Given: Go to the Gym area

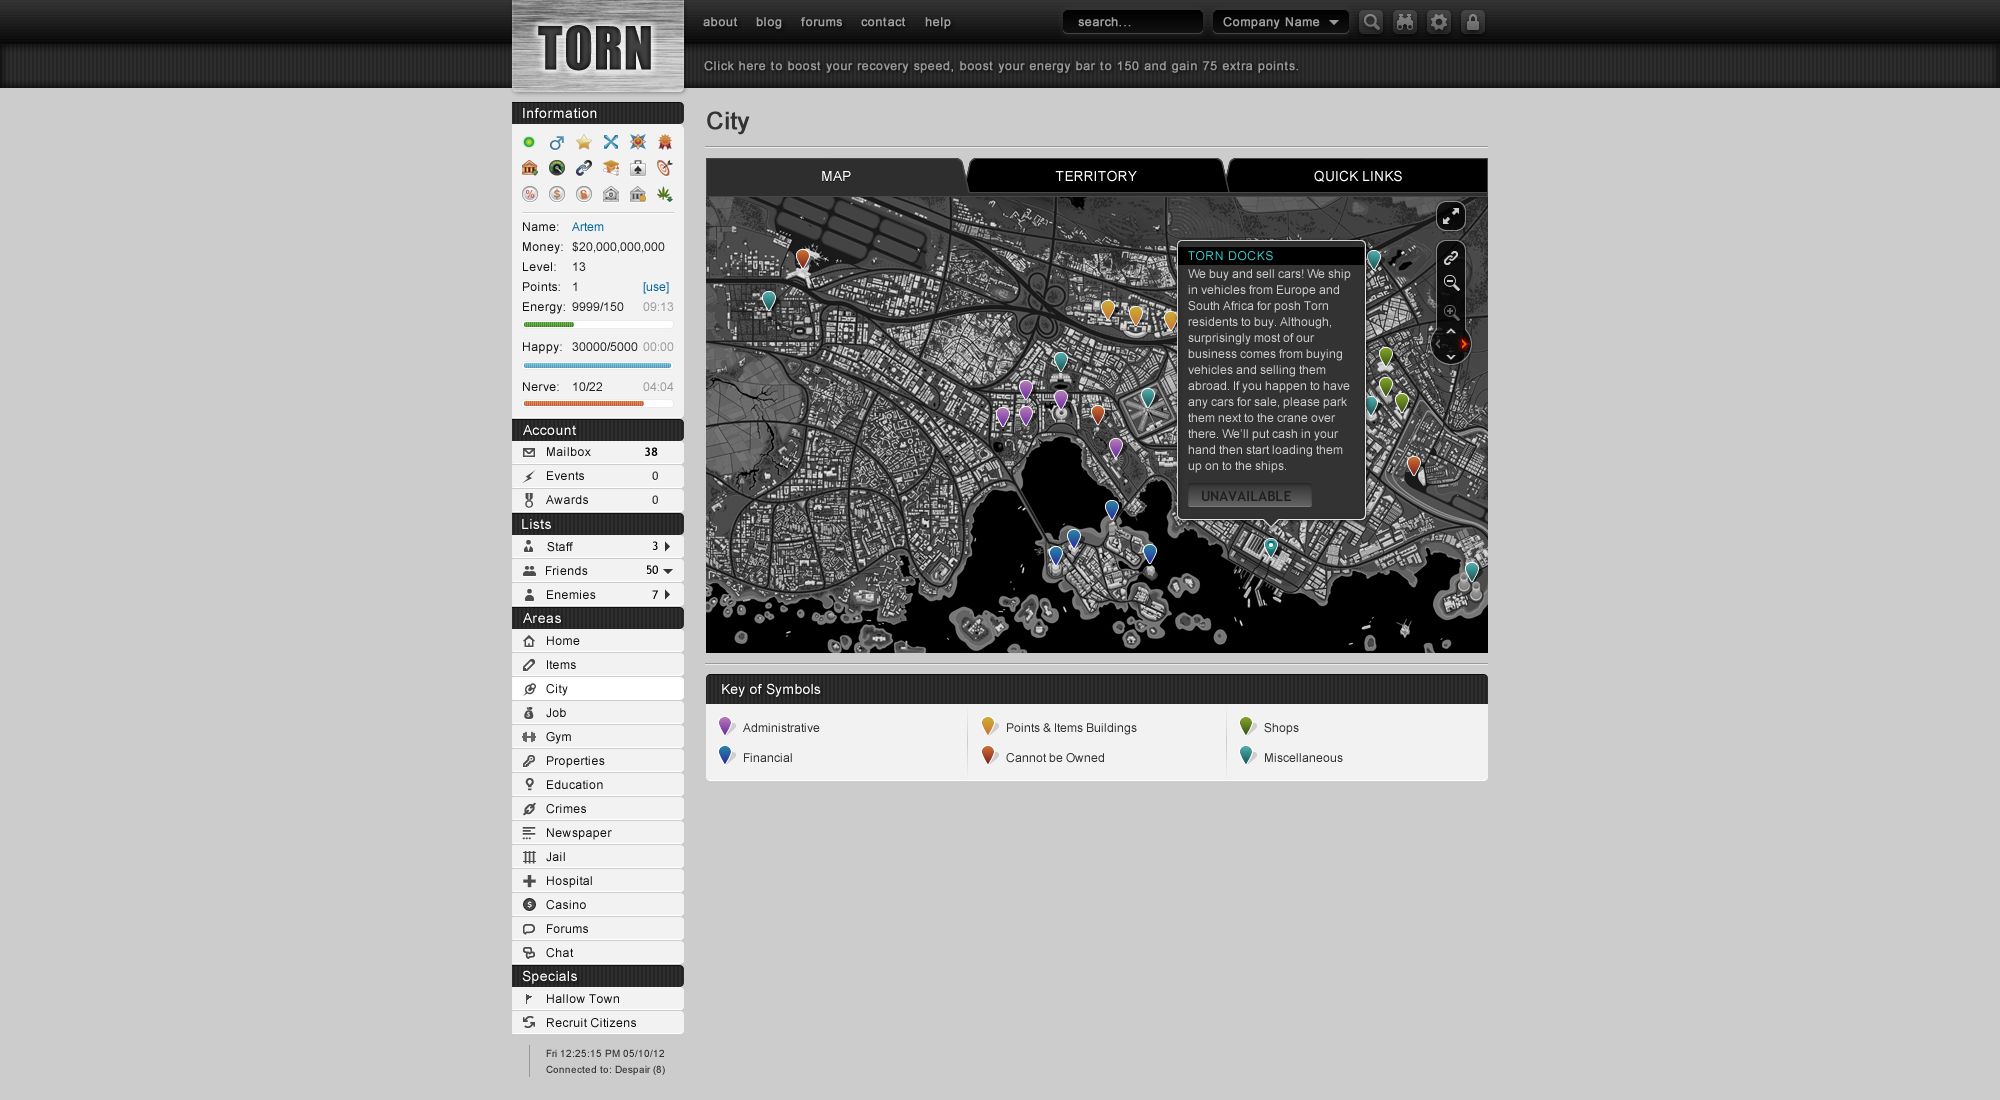Looking at the screenshot, I should coord(598,737).
